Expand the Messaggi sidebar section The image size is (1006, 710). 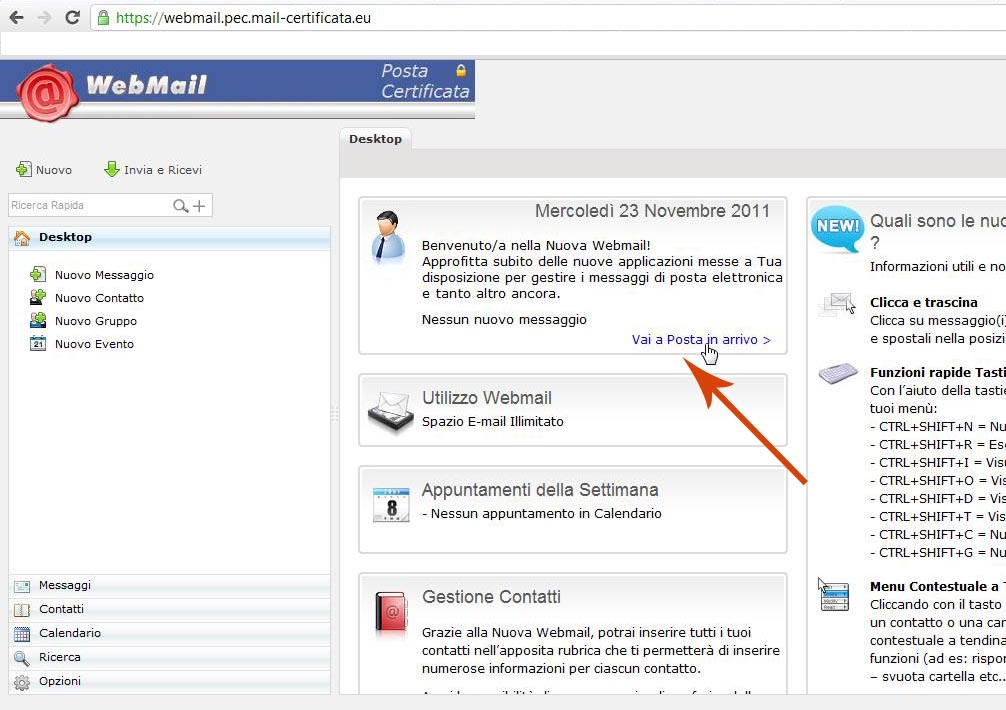[65, 586]
